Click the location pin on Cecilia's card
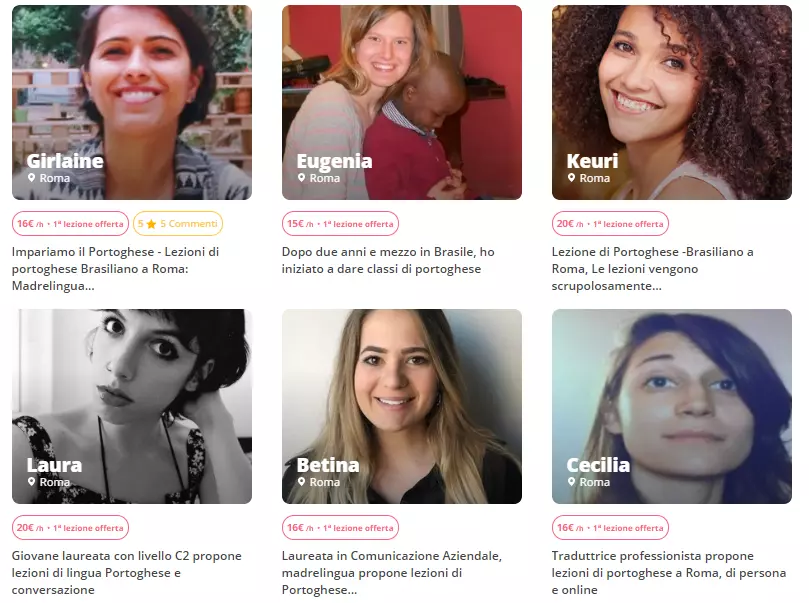The height and width of the screenshot is (603, 809). [572, 482]
